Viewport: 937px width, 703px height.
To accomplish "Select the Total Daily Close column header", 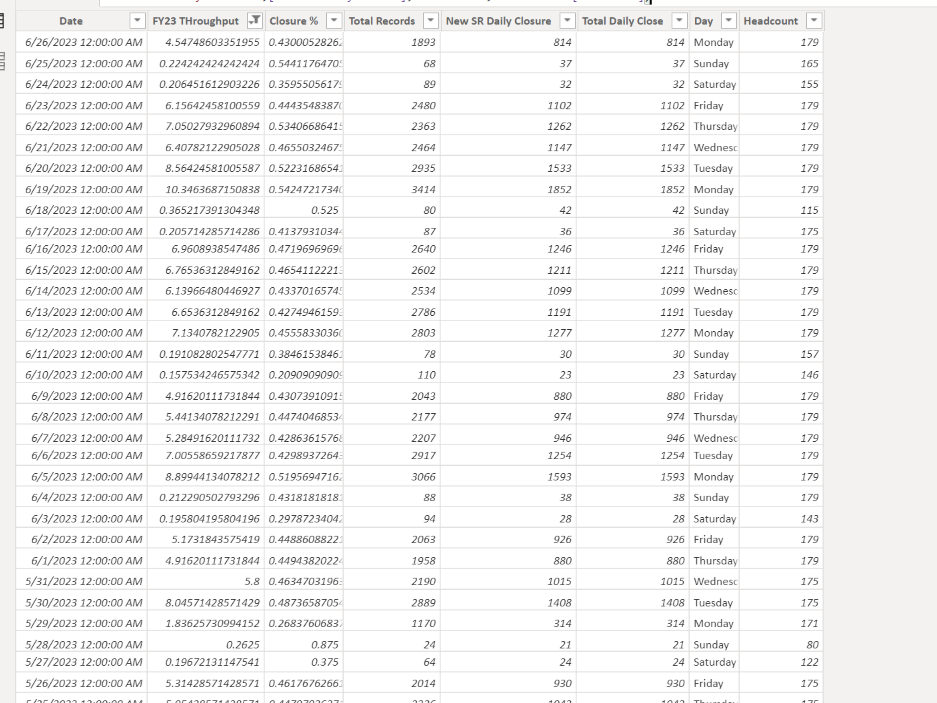I will pos(623,21).
